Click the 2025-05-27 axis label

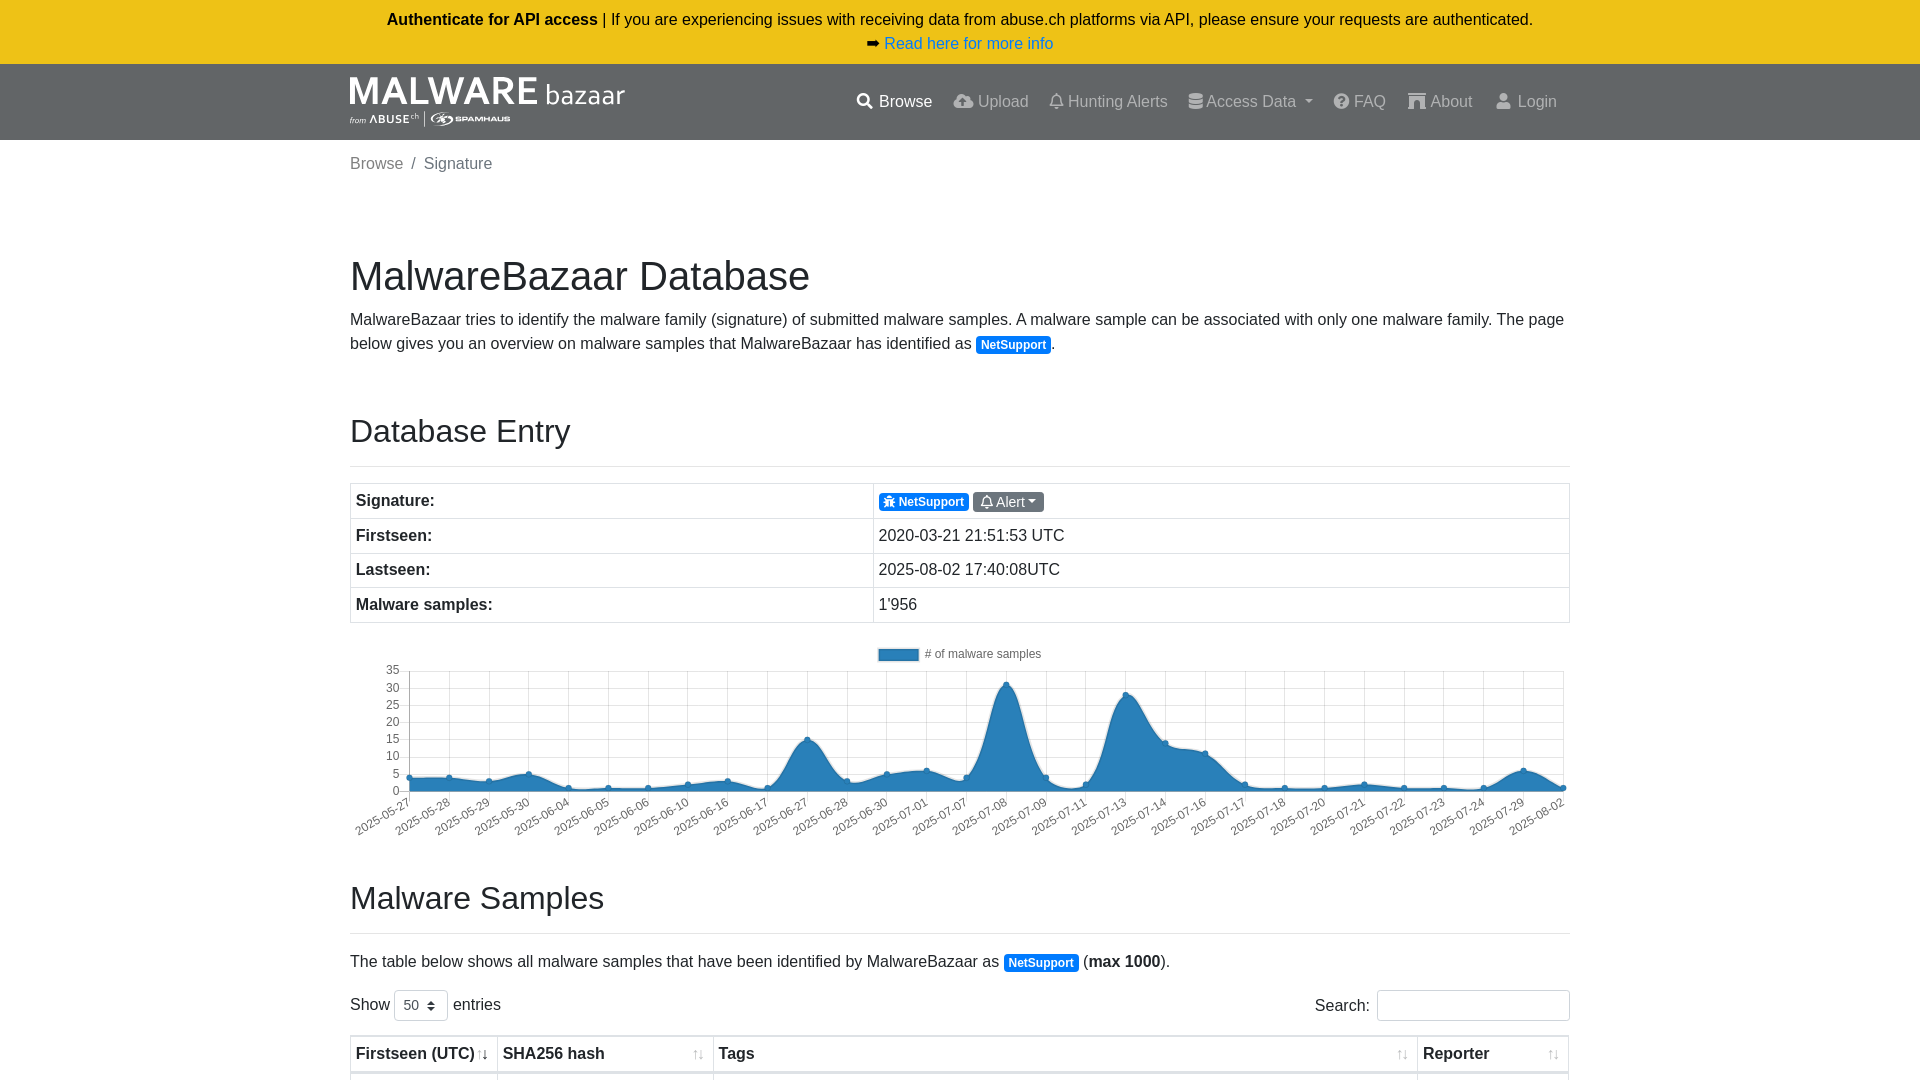point(382,817)
